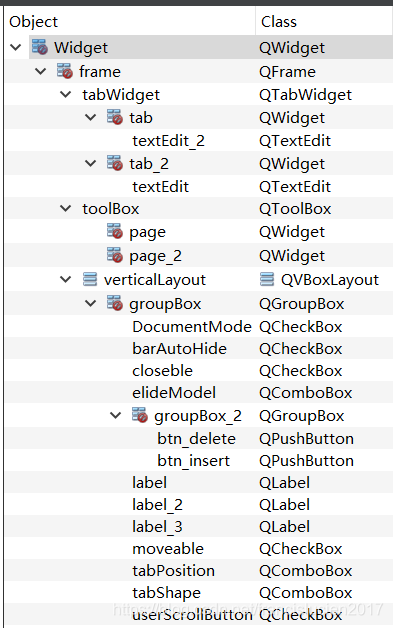This screenshot has width=393, height=628.
Task: Click the QToolBox class cell
Action: (x=295, y=209)
